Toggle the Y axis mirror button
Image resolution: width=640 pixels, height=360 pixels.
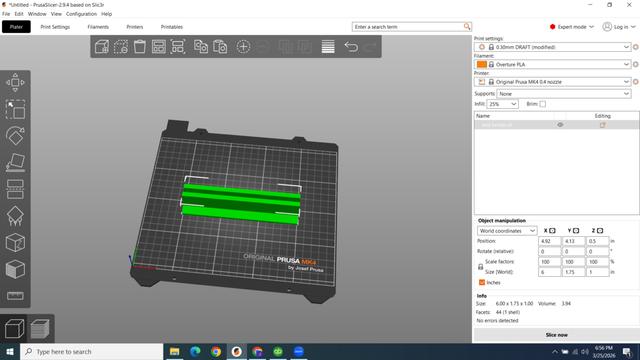click(x=576, y=231)
